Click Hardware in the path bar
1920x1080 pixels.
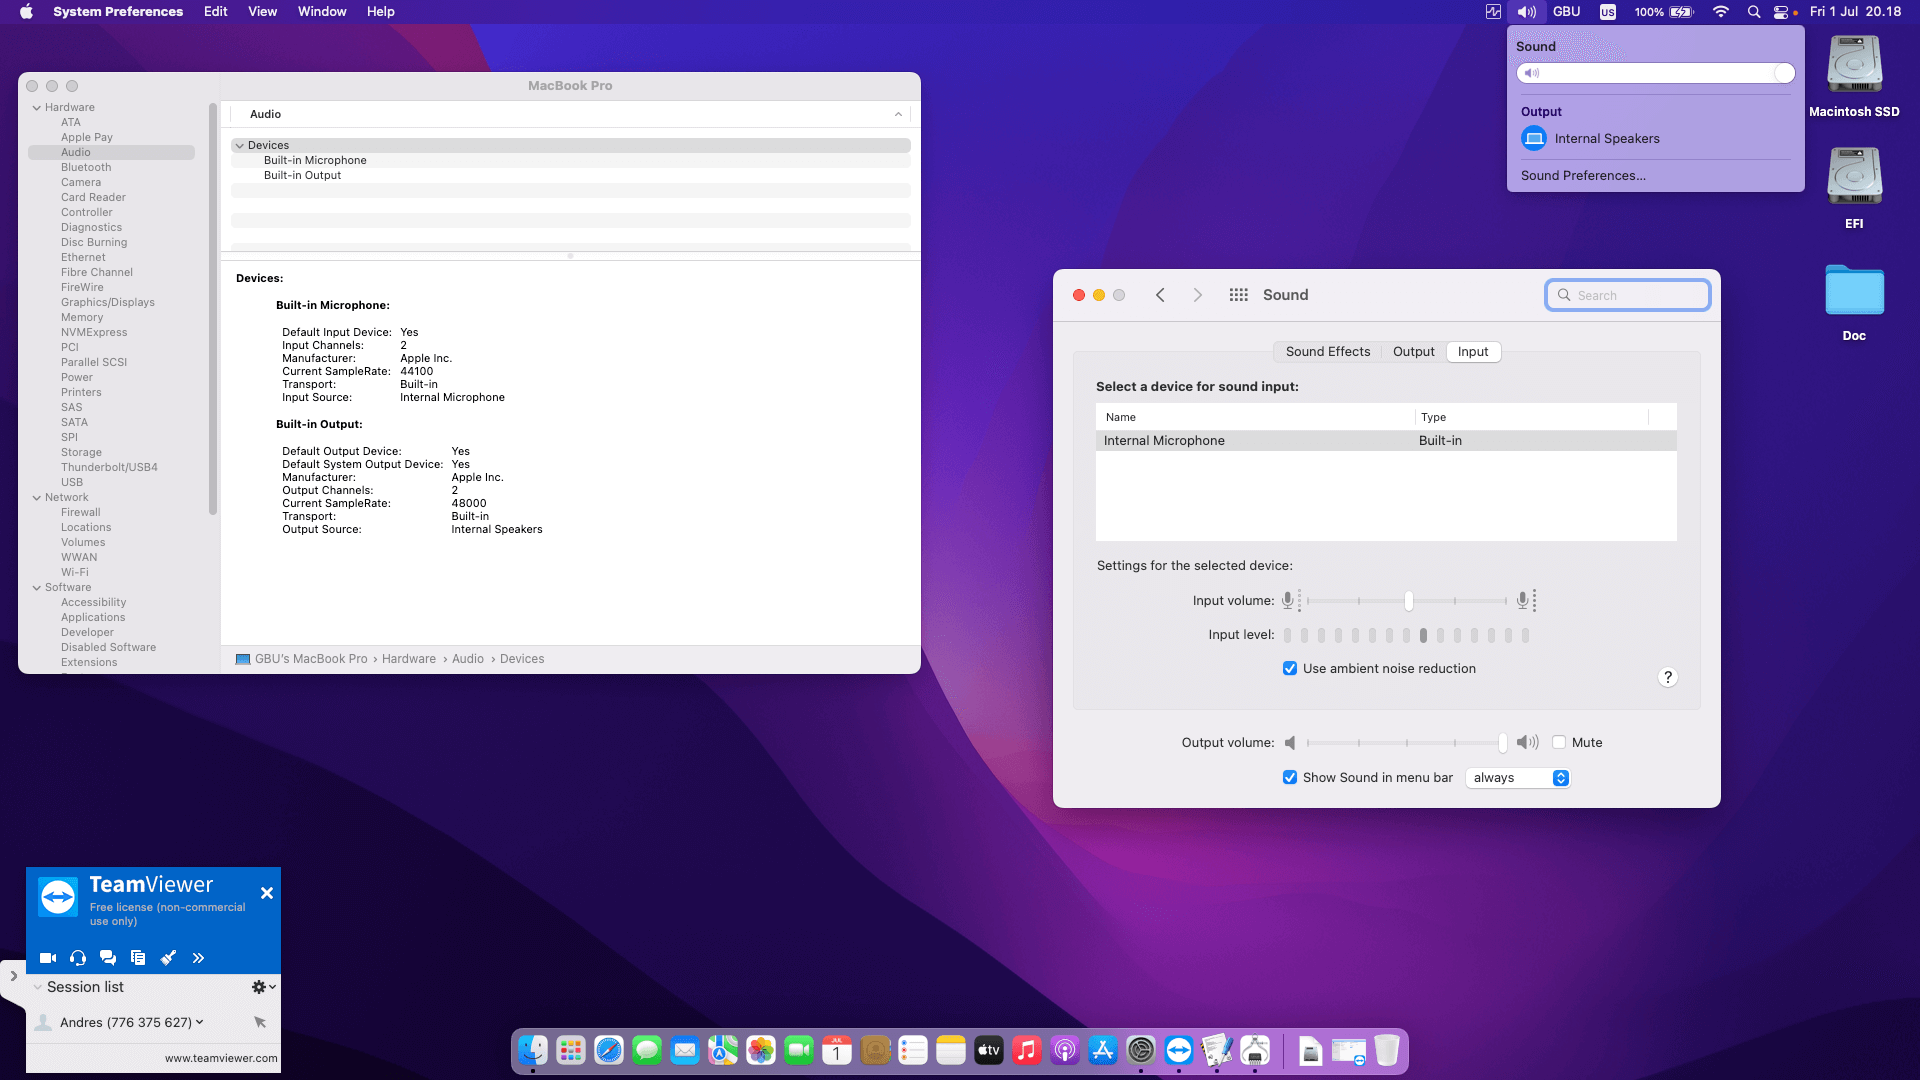point(409,659)
